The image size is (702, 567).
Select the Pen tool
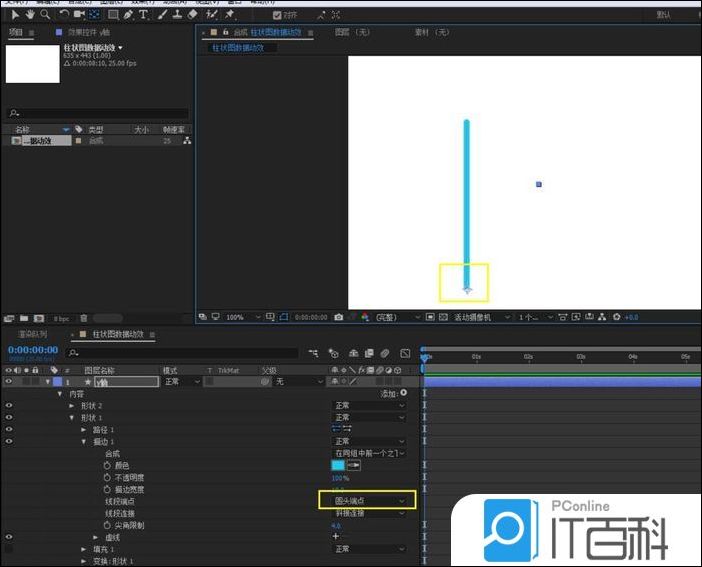tap(127, 15)
